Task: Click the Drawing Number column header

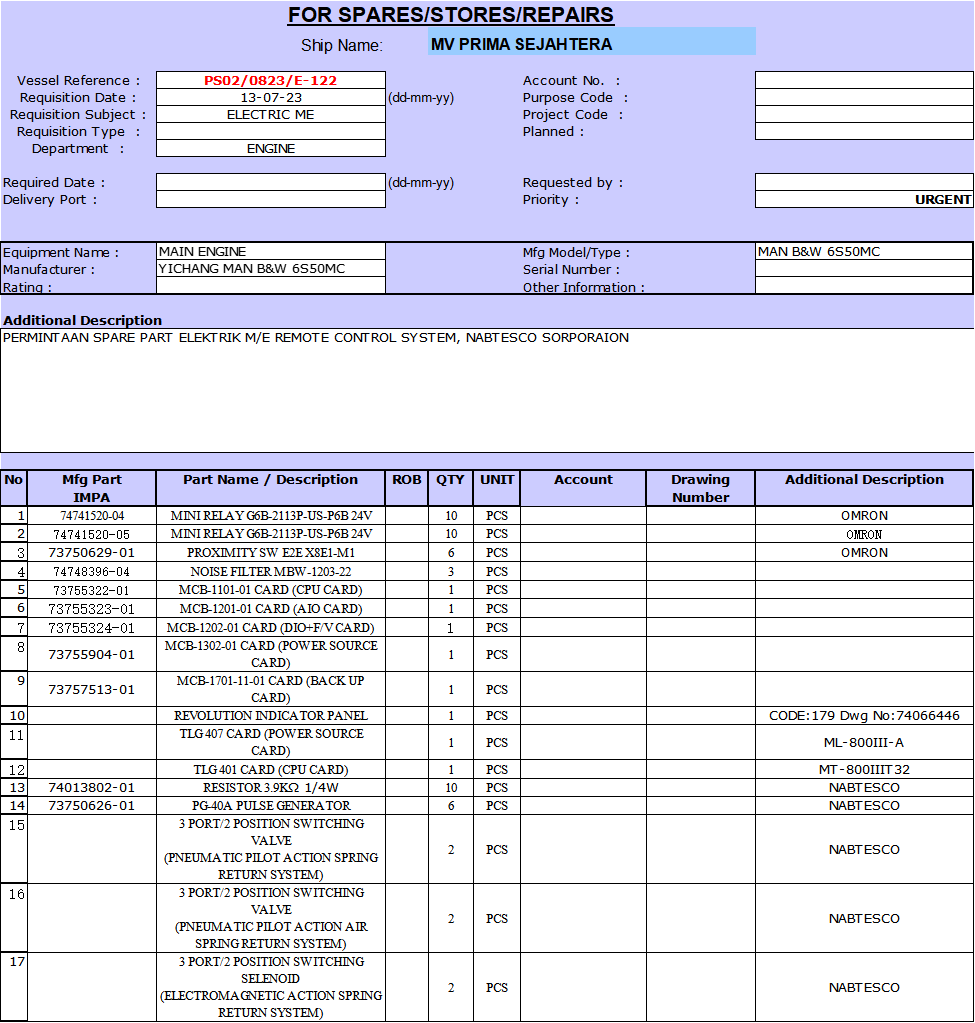Action: (700, 488)
